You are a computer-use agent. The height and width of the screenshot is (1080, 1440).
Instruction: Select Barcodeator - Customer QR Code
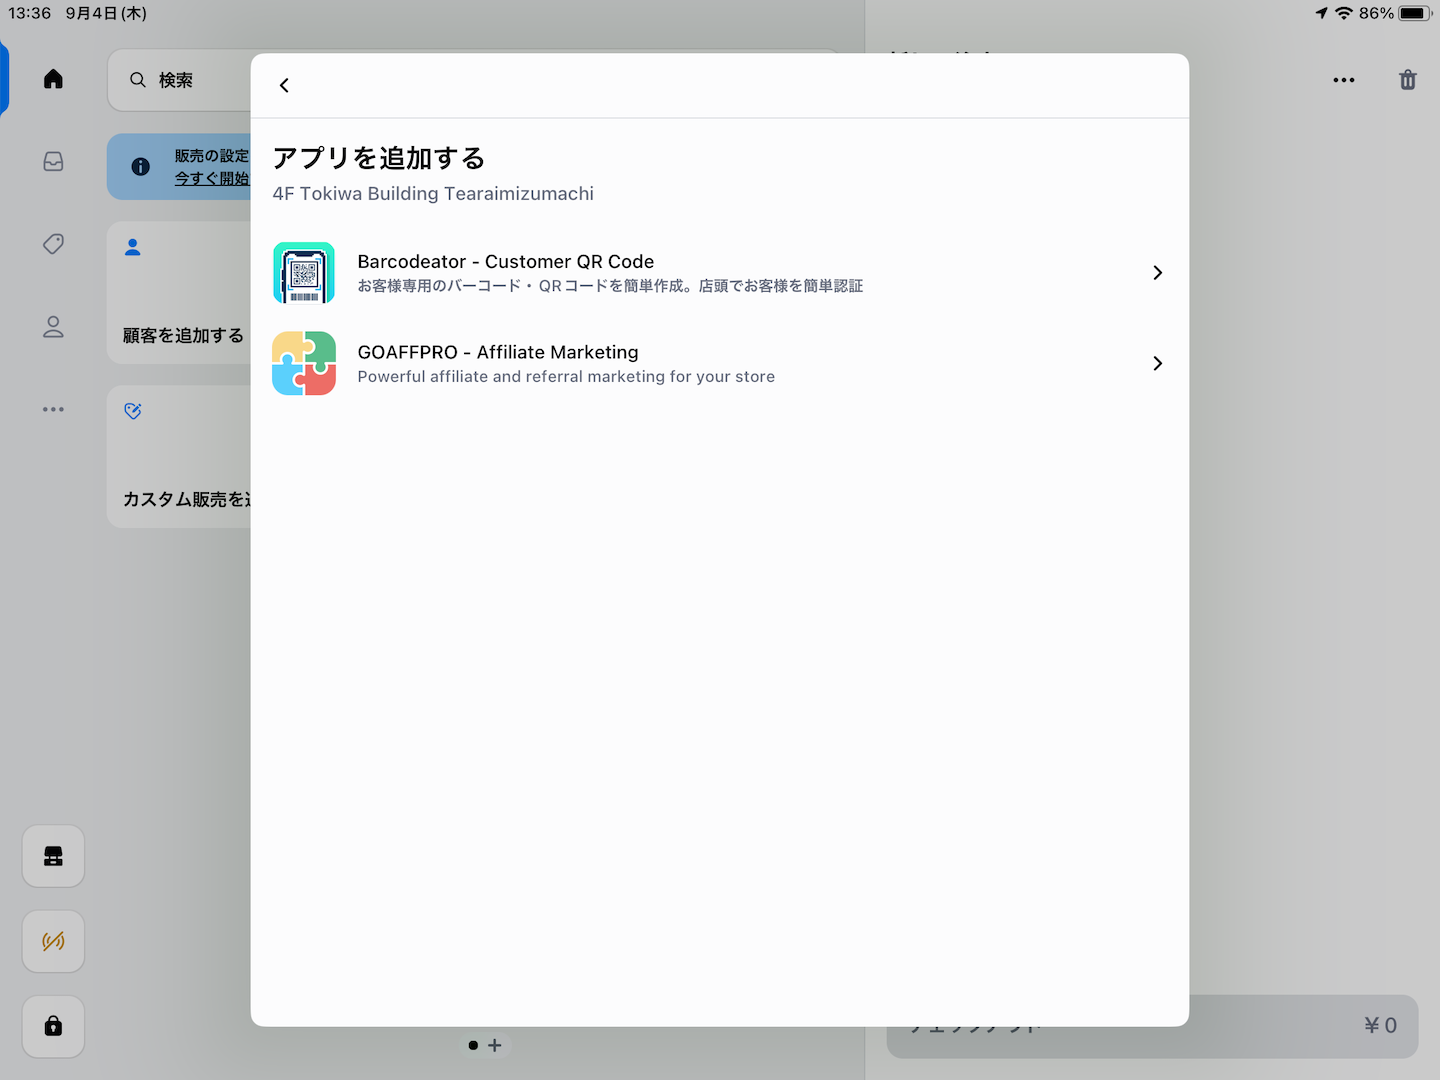506,262
